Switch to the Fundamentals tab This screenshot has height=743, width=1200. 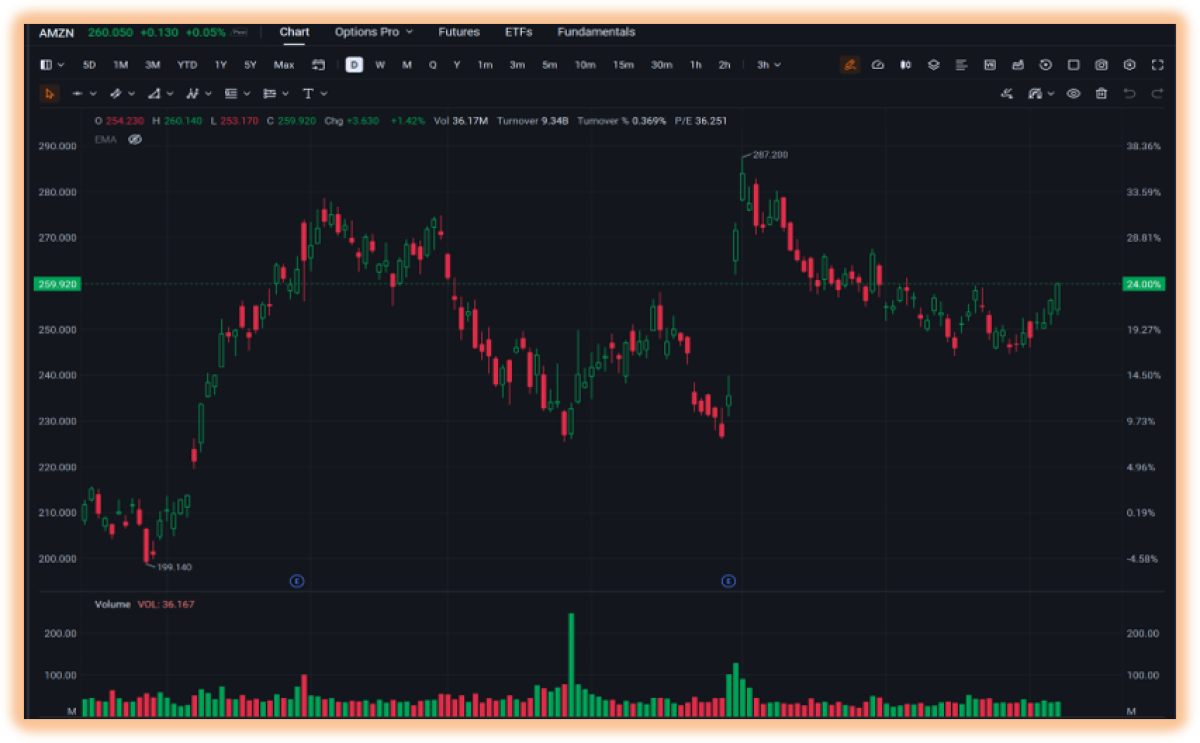[596, 32]
